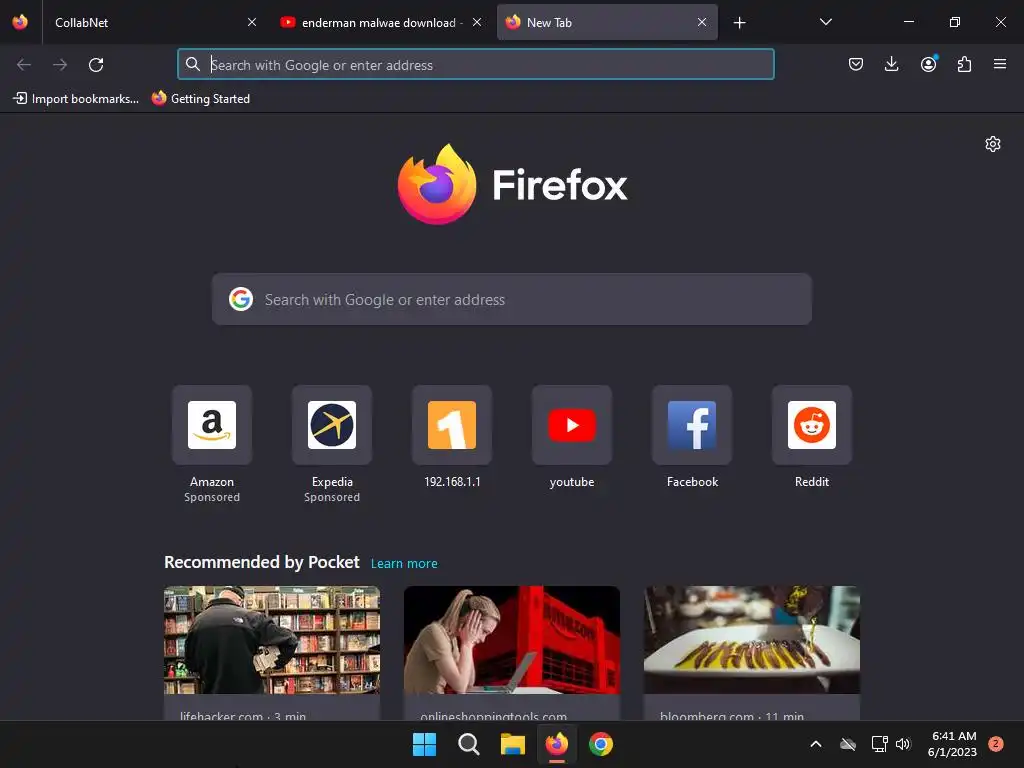Open a new tab with plus button
The width and height of the screenshot is (1024, 768).
click(x=739, y=23)
